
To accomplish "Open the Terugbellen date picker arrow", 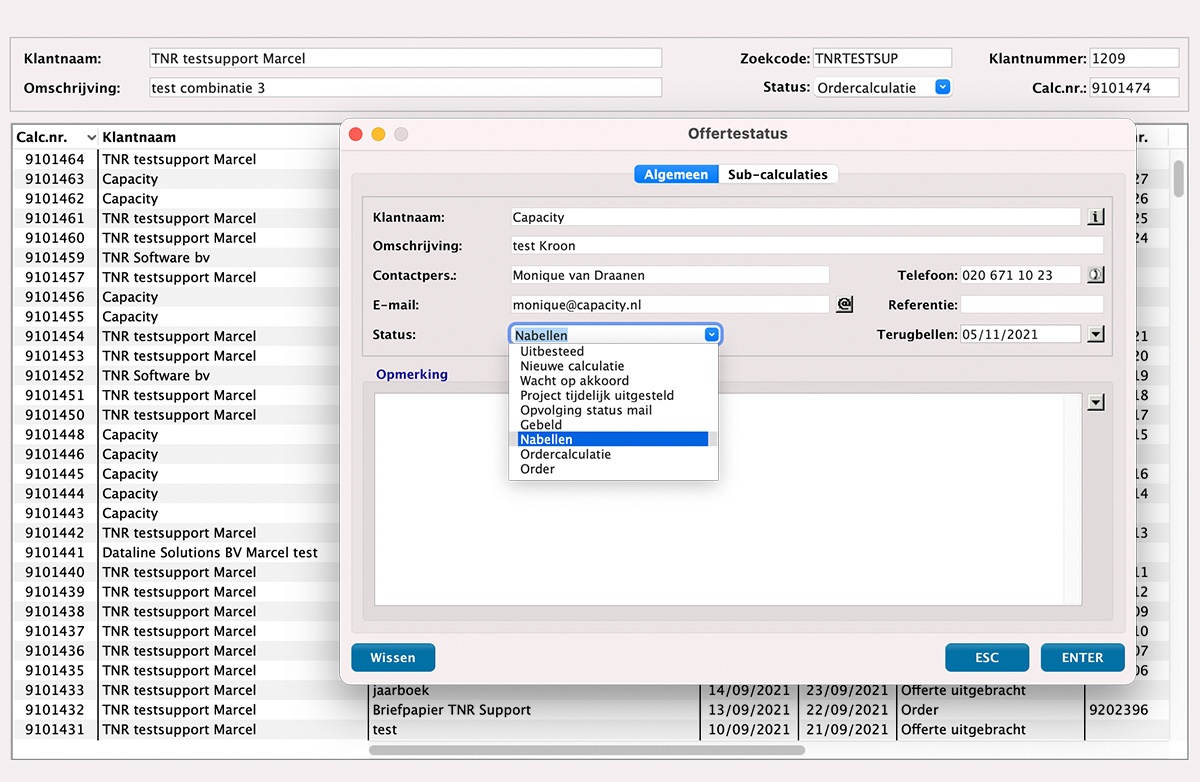I will pos(1095,335).
